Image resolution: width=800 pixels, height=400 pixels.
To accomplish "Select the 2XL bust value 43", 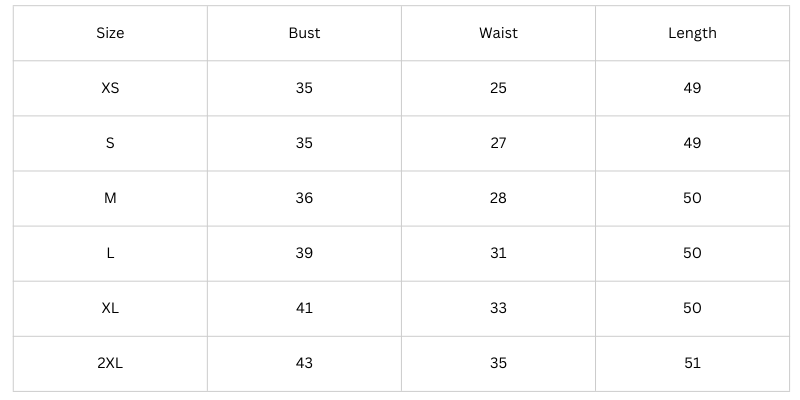I will (x=304, y=363).
